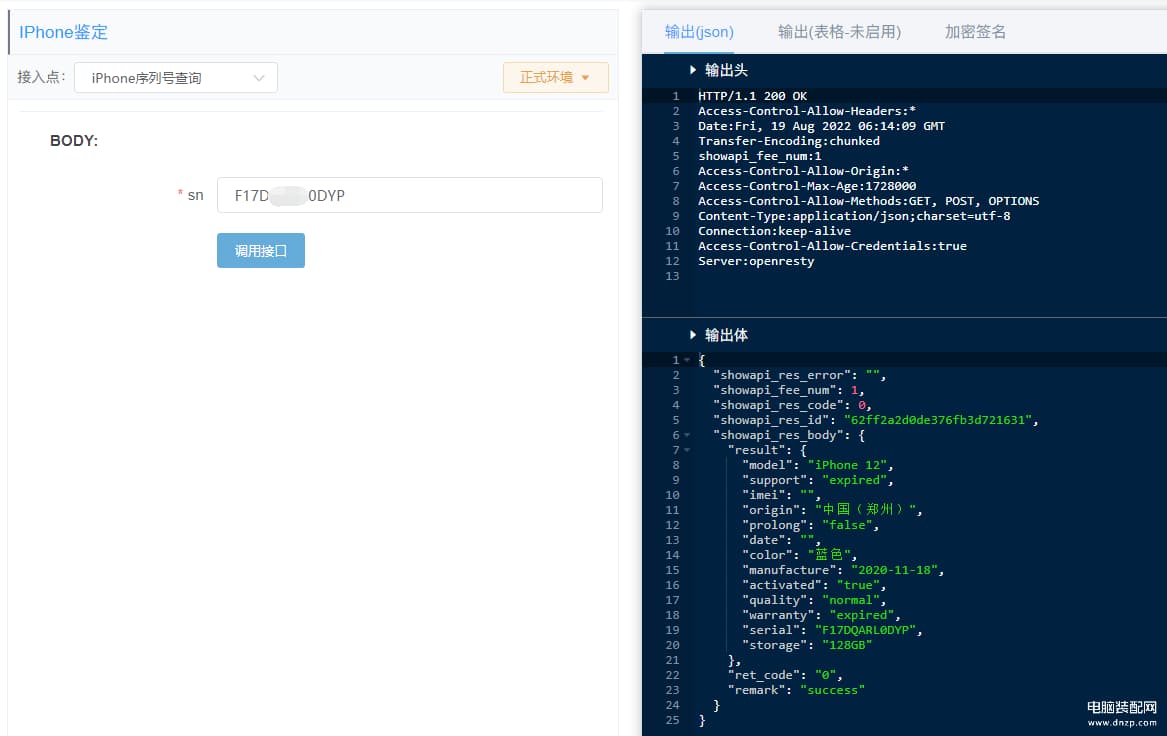Open the 加密签名 tab

(975, 32)
